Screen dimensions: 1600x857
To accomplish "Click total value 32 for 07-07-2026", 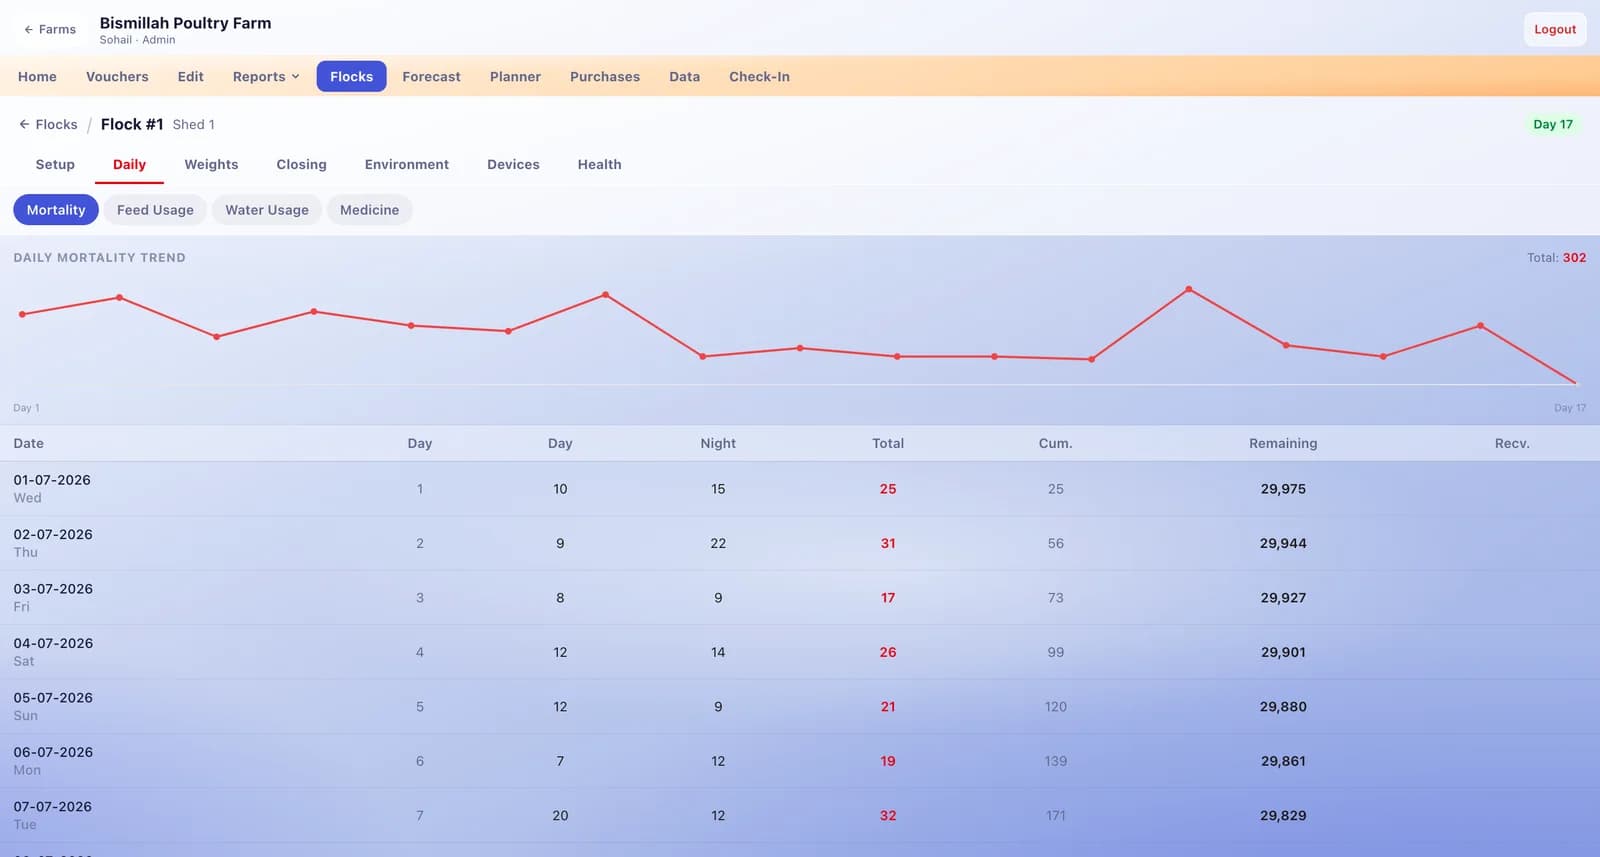I will 888,816.
